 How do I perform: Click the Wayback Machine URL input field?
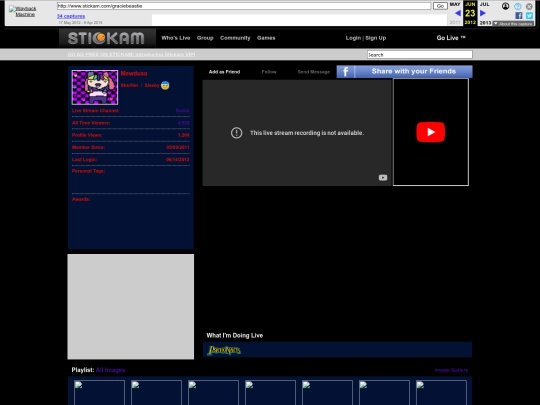click(x=244, y=6)
